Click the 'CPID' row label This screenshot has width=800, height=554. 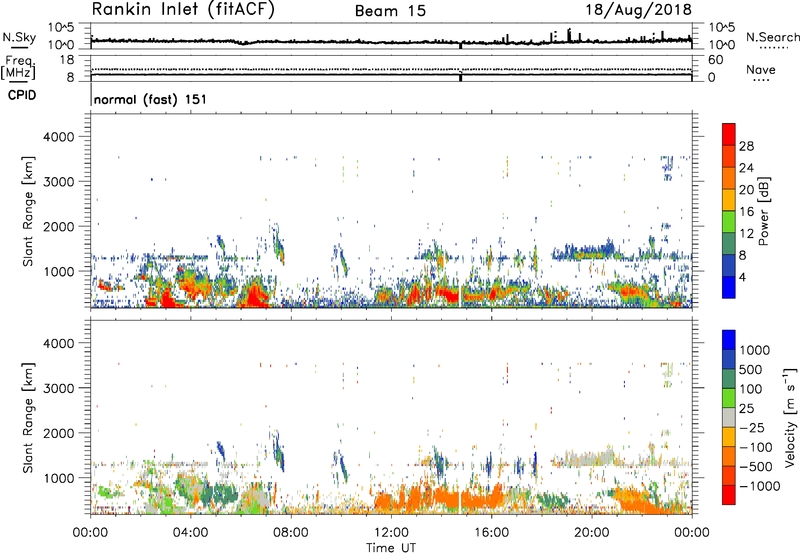(x=22, y=95)
